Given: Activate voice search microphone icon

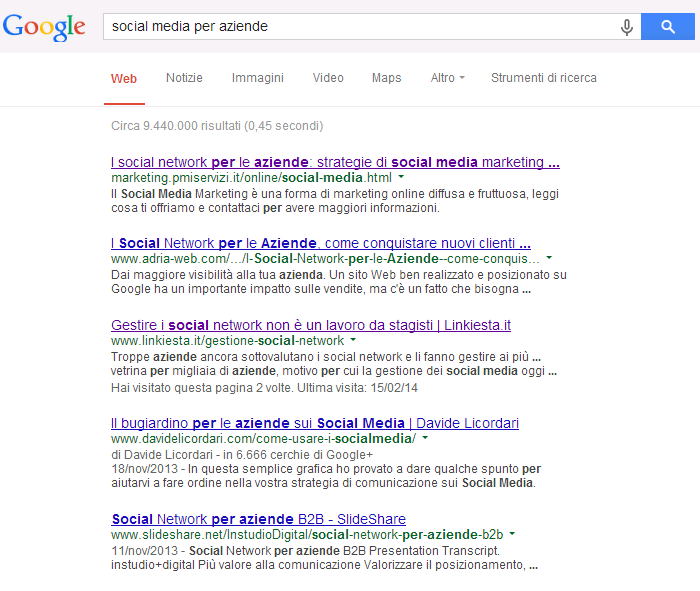Looking at the screenshot, I should coord(627,27).
